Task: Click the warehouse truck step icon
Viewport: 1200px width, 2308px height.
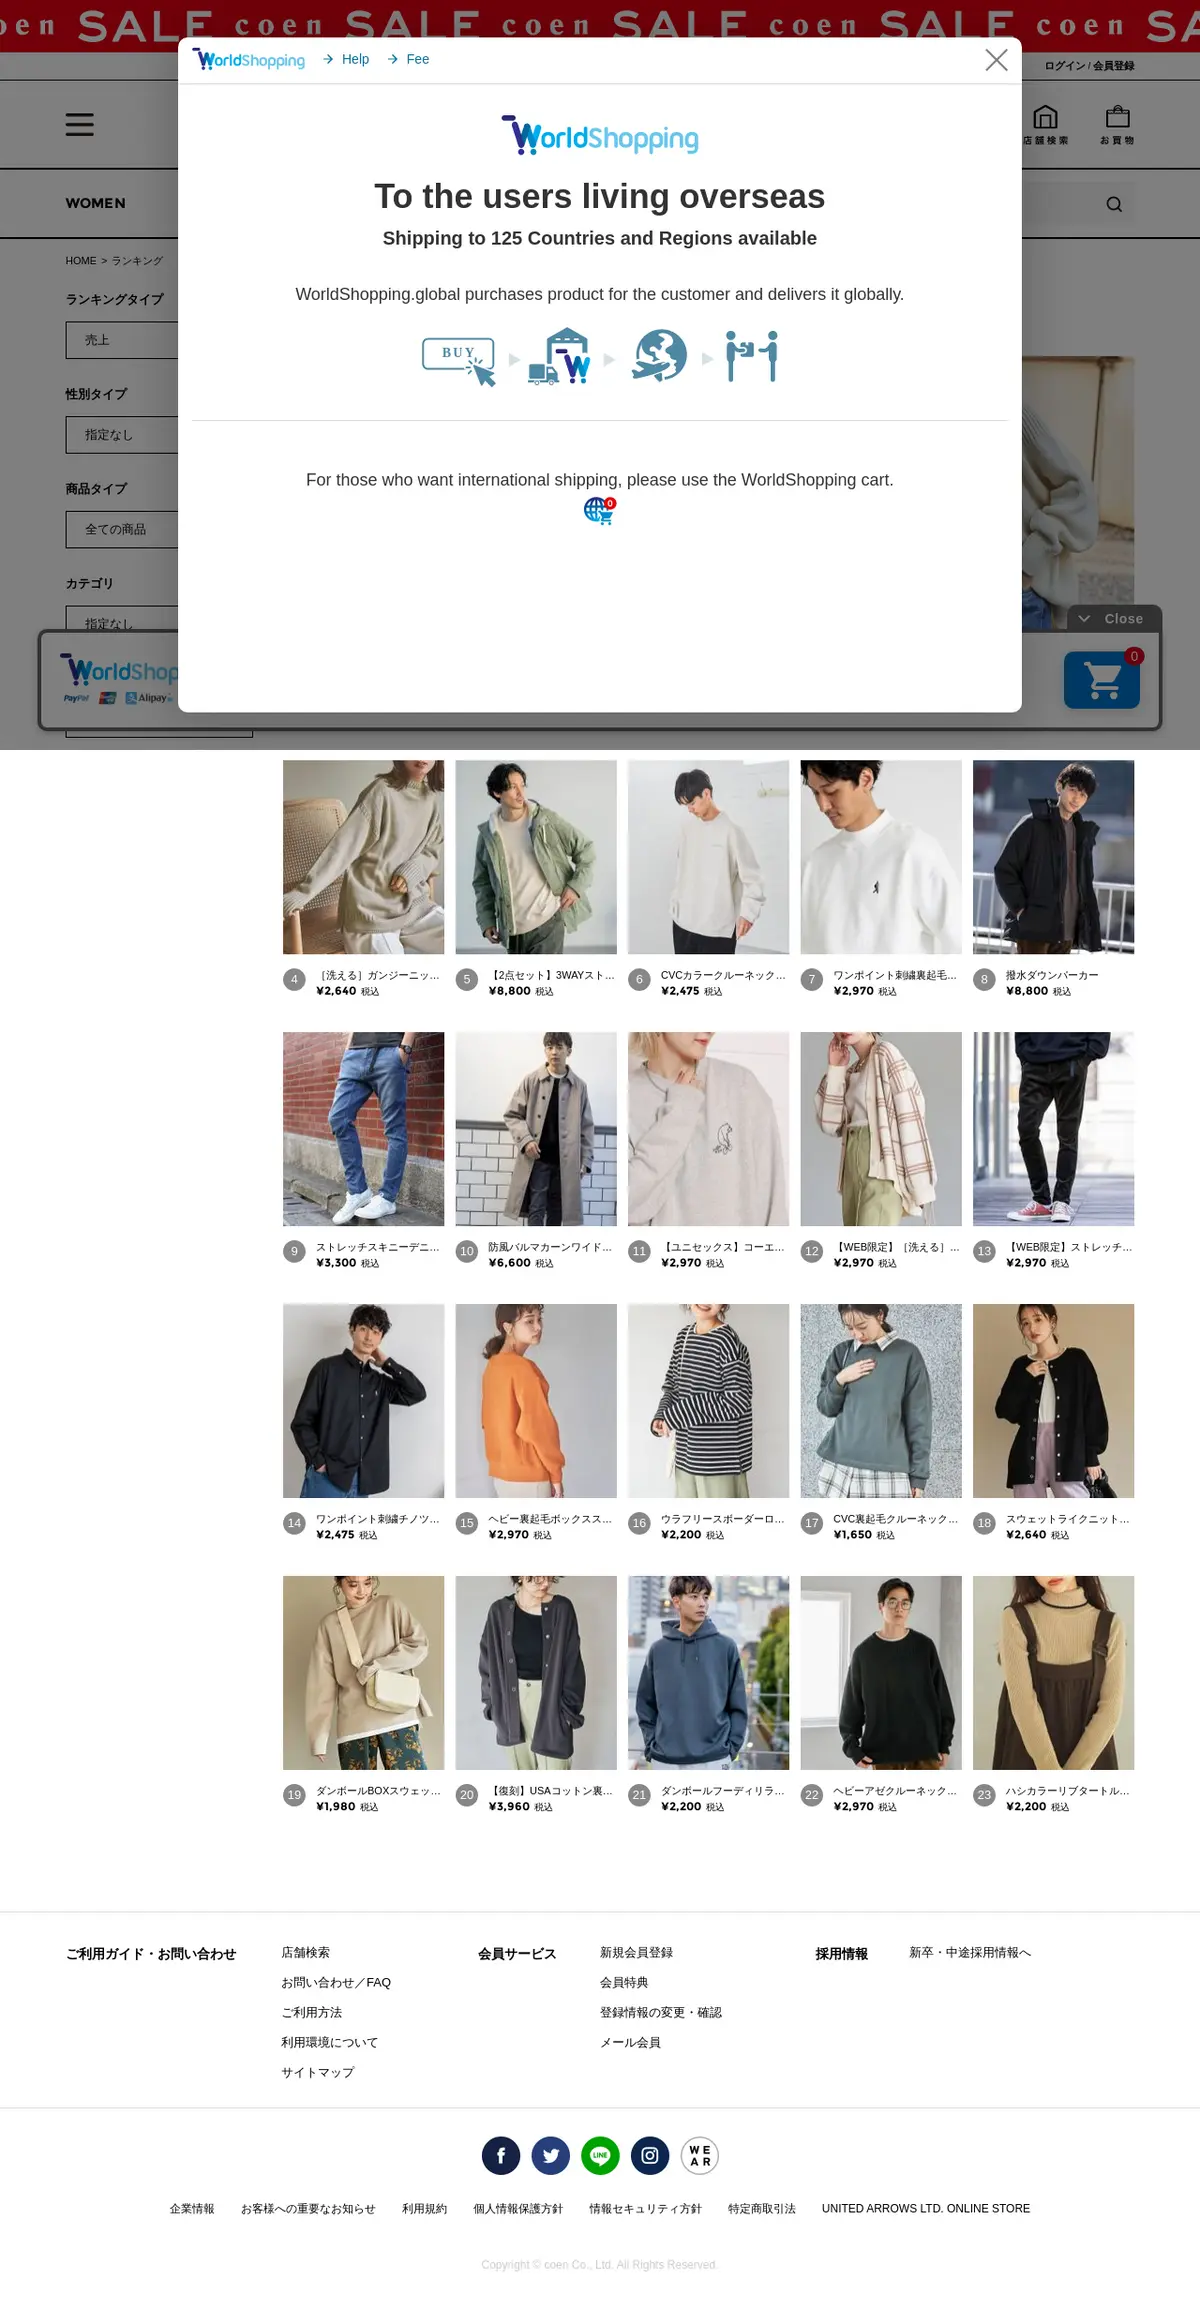Action: click(x=560, y=356)
